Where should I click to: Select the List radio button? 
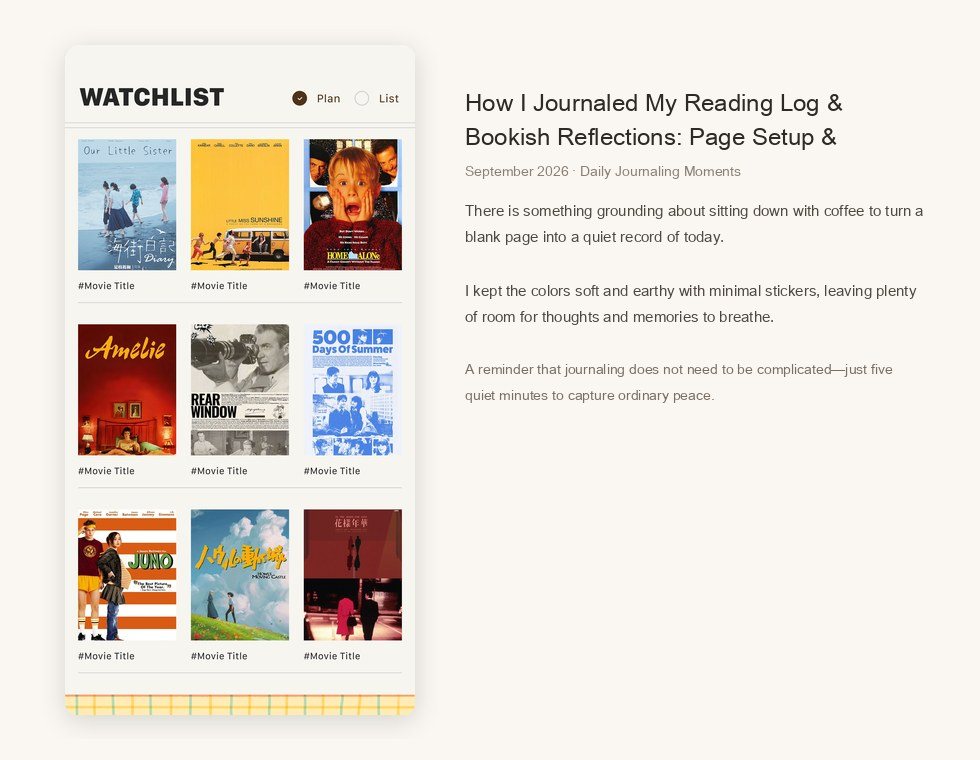point(362,98)
